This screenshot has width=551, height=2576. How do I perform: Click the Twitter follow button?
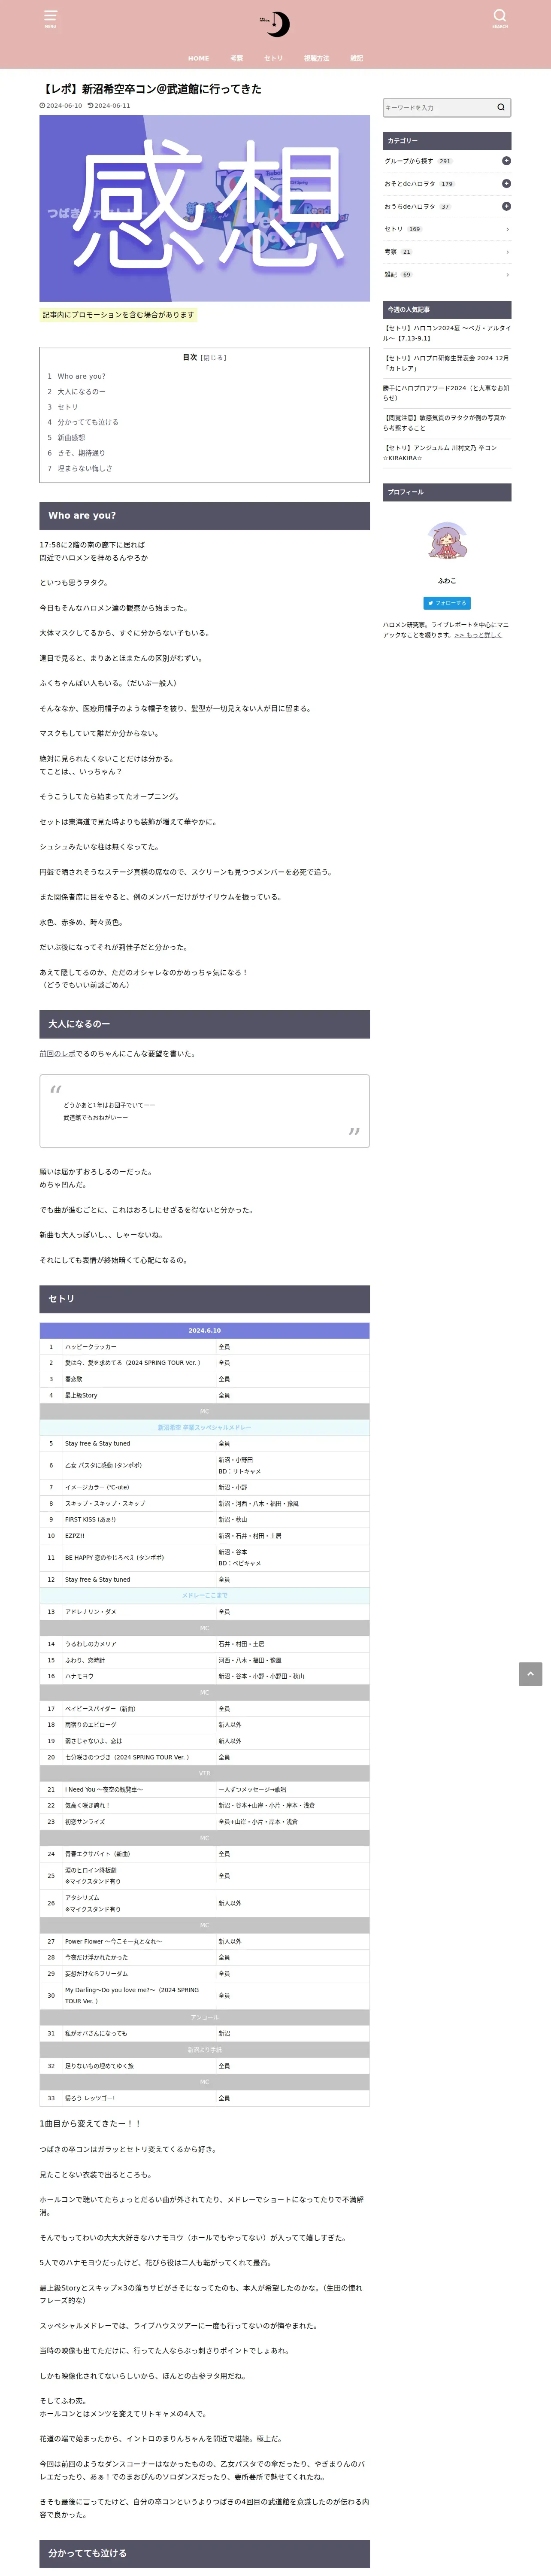point(447,603)
